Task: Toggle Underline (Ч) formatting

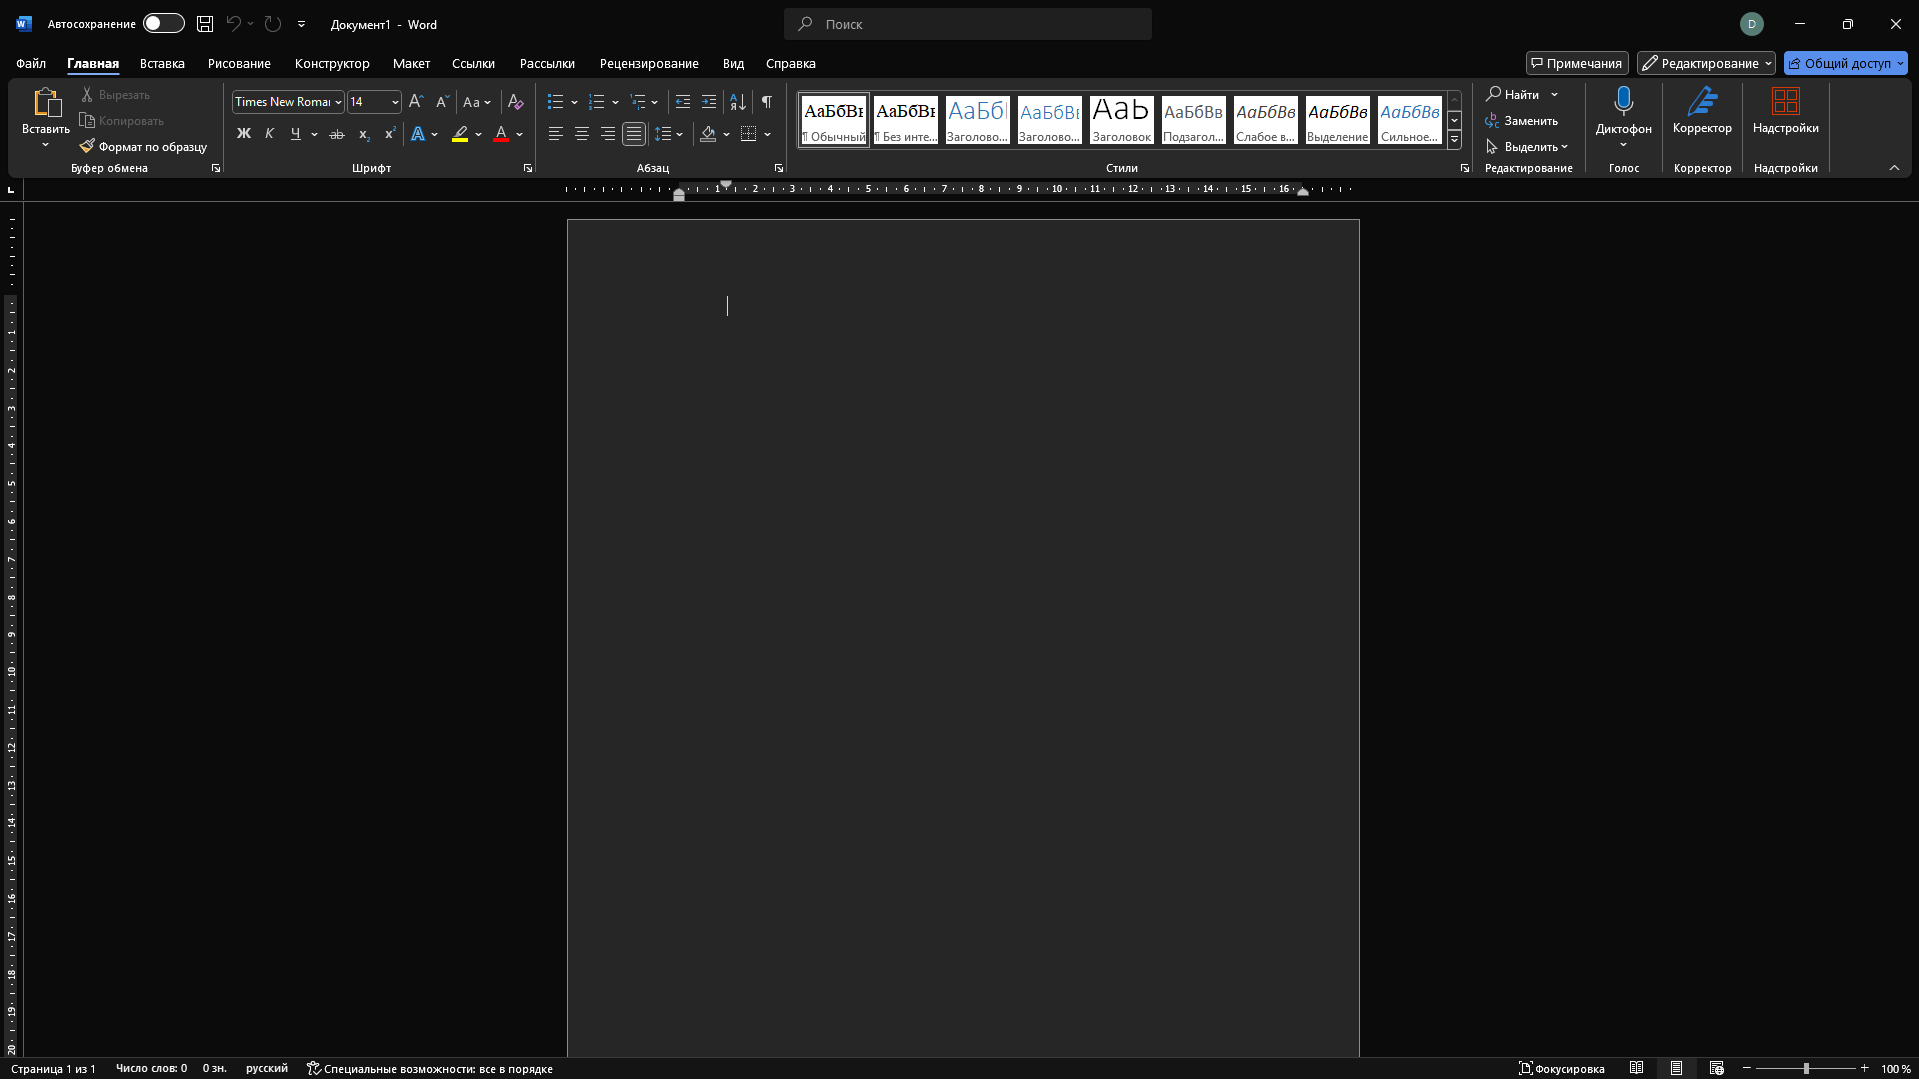Action: (295, 134)
